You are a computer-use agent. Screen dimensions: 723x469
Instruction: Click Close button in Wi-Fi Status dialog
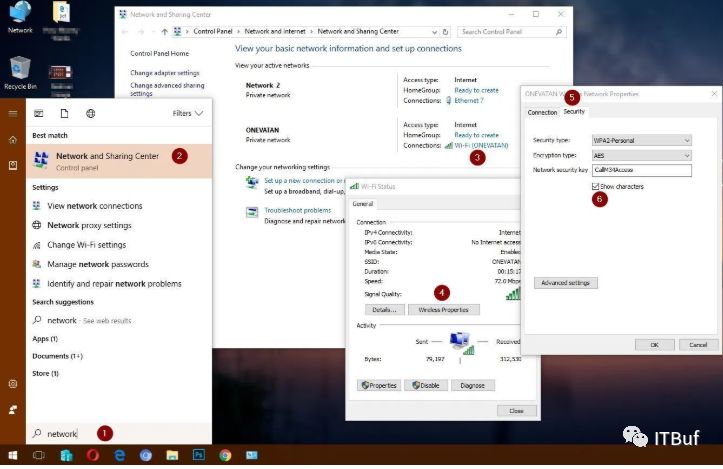point(516,410)
